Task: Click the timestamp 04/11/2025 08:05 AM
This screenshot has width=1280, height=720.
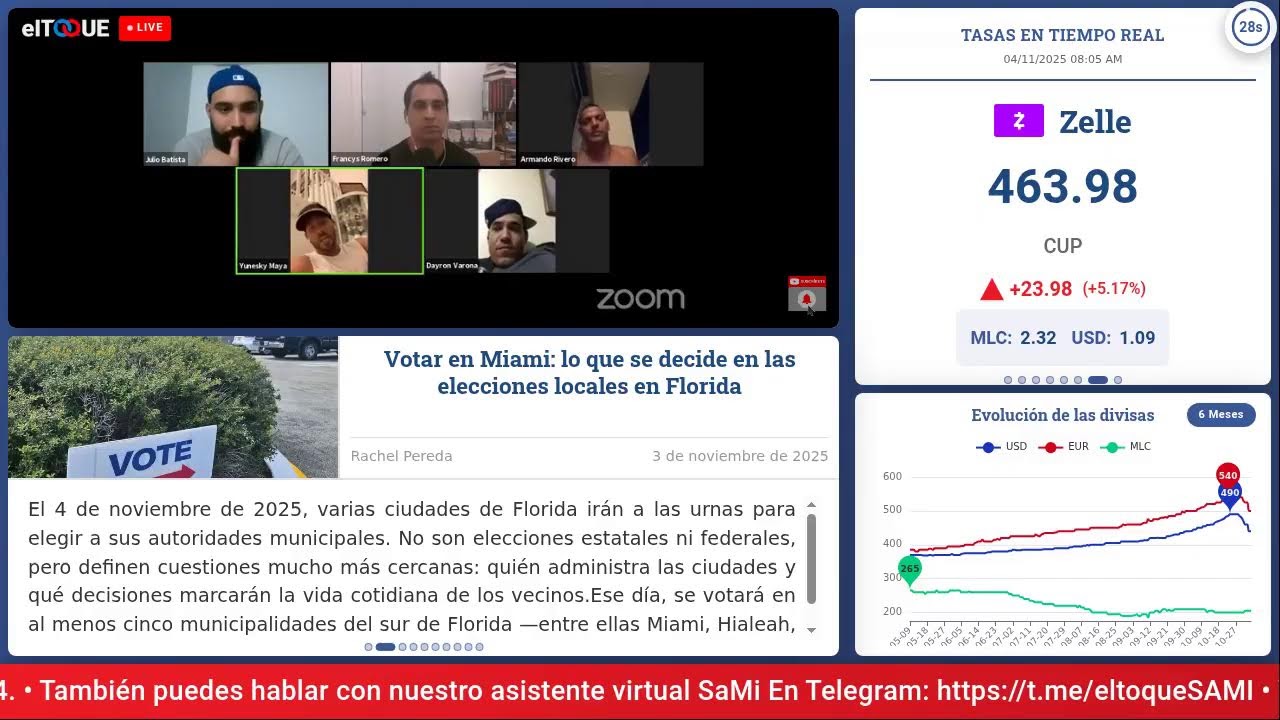Action: tap(1062, 59)
